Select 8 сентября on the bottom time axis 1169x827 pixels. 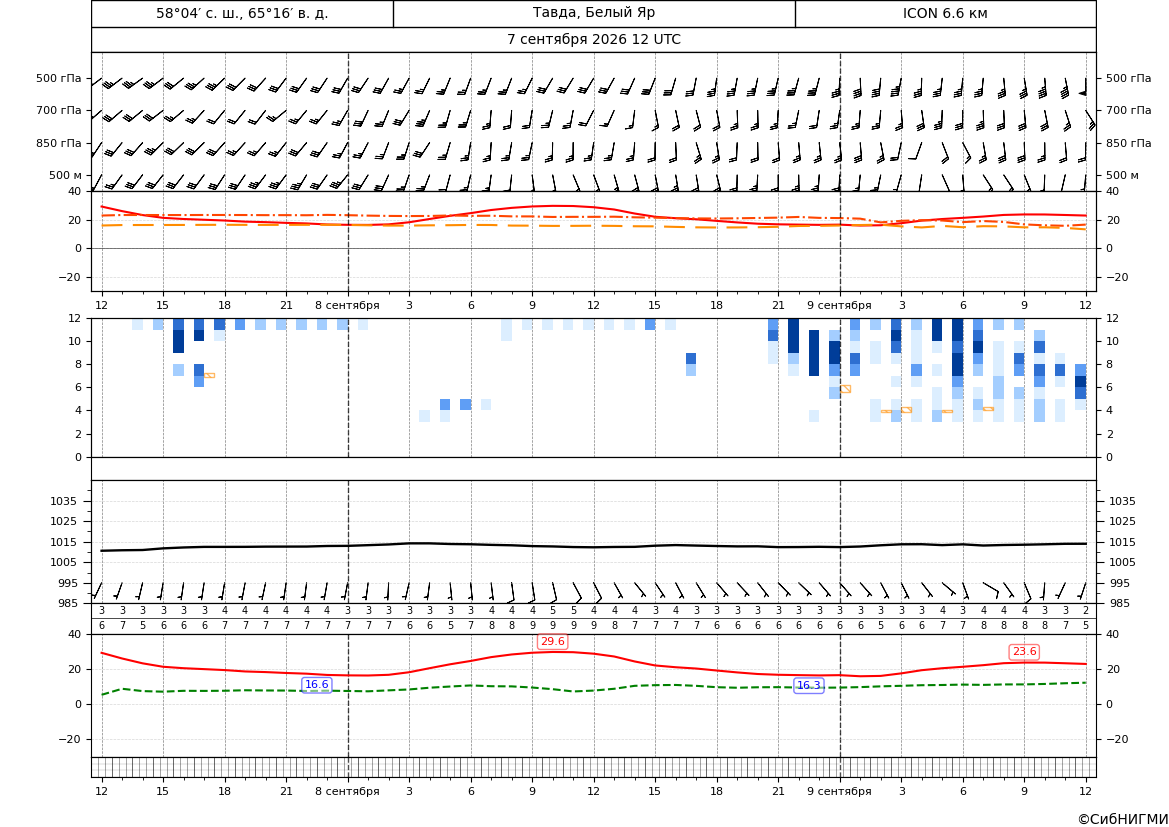point(347,791)
